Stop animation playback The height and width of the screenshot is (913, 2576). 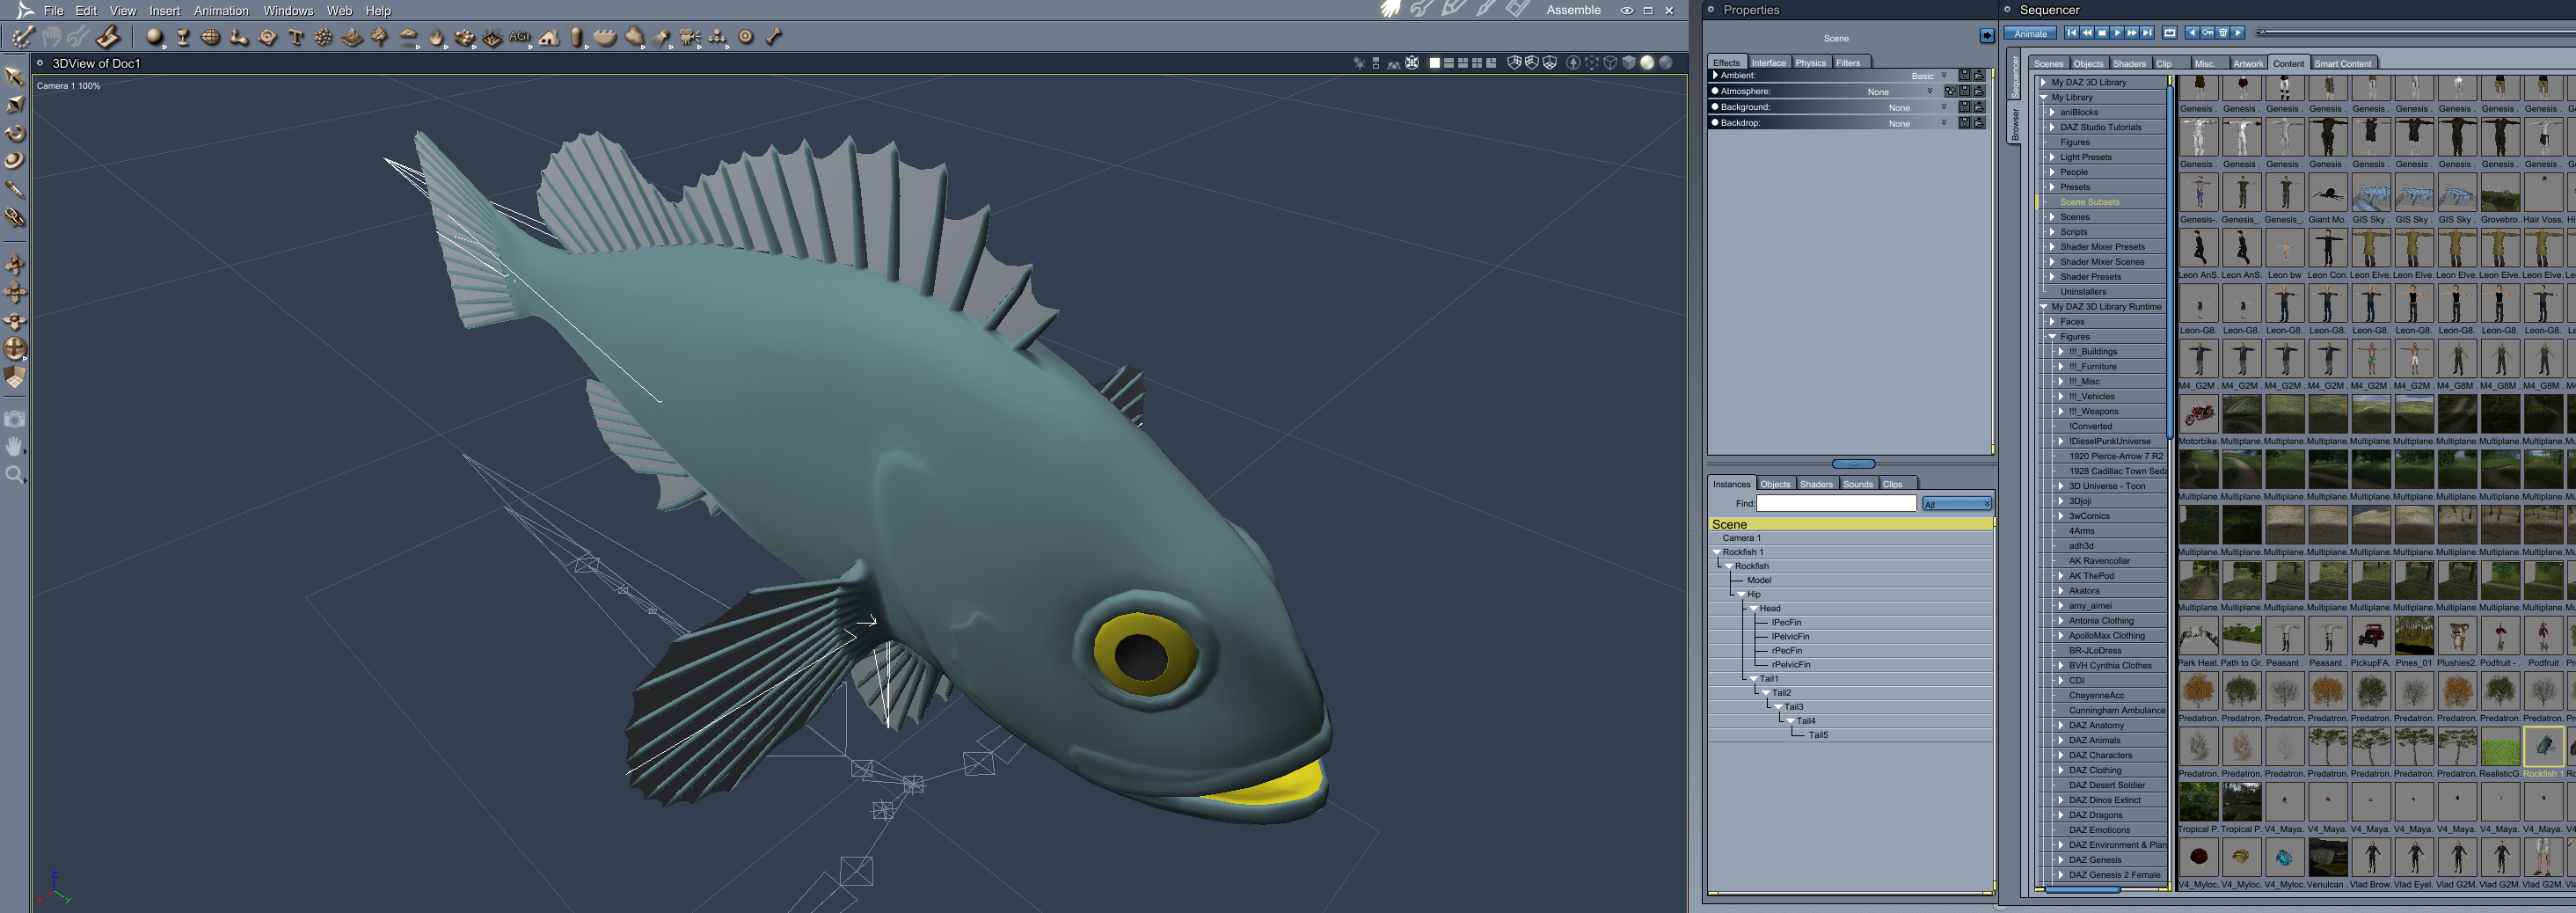point(2102,33)
